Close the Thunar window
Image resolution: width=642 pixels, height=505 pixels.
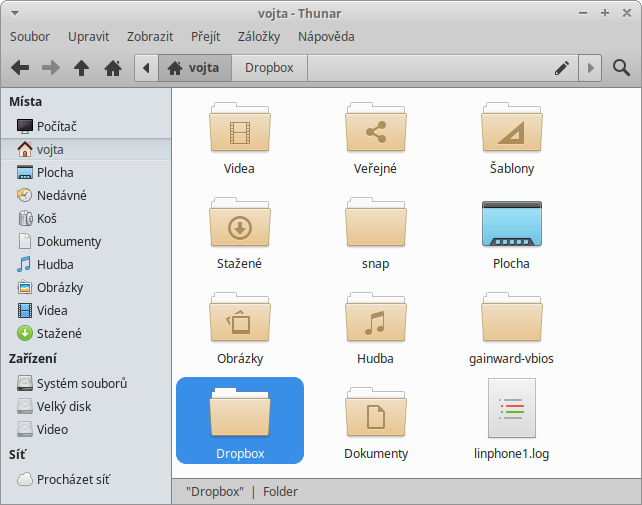[x=626, y=13]
